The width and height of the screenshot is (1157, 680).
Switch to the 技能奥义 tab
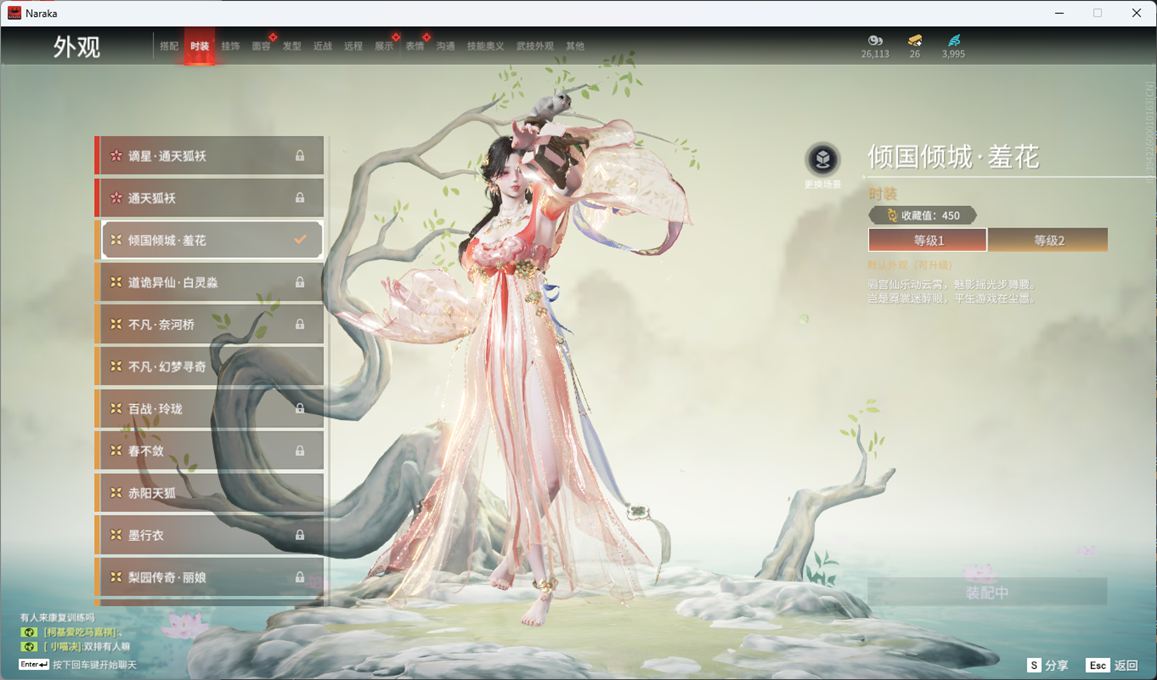(485, 46)
